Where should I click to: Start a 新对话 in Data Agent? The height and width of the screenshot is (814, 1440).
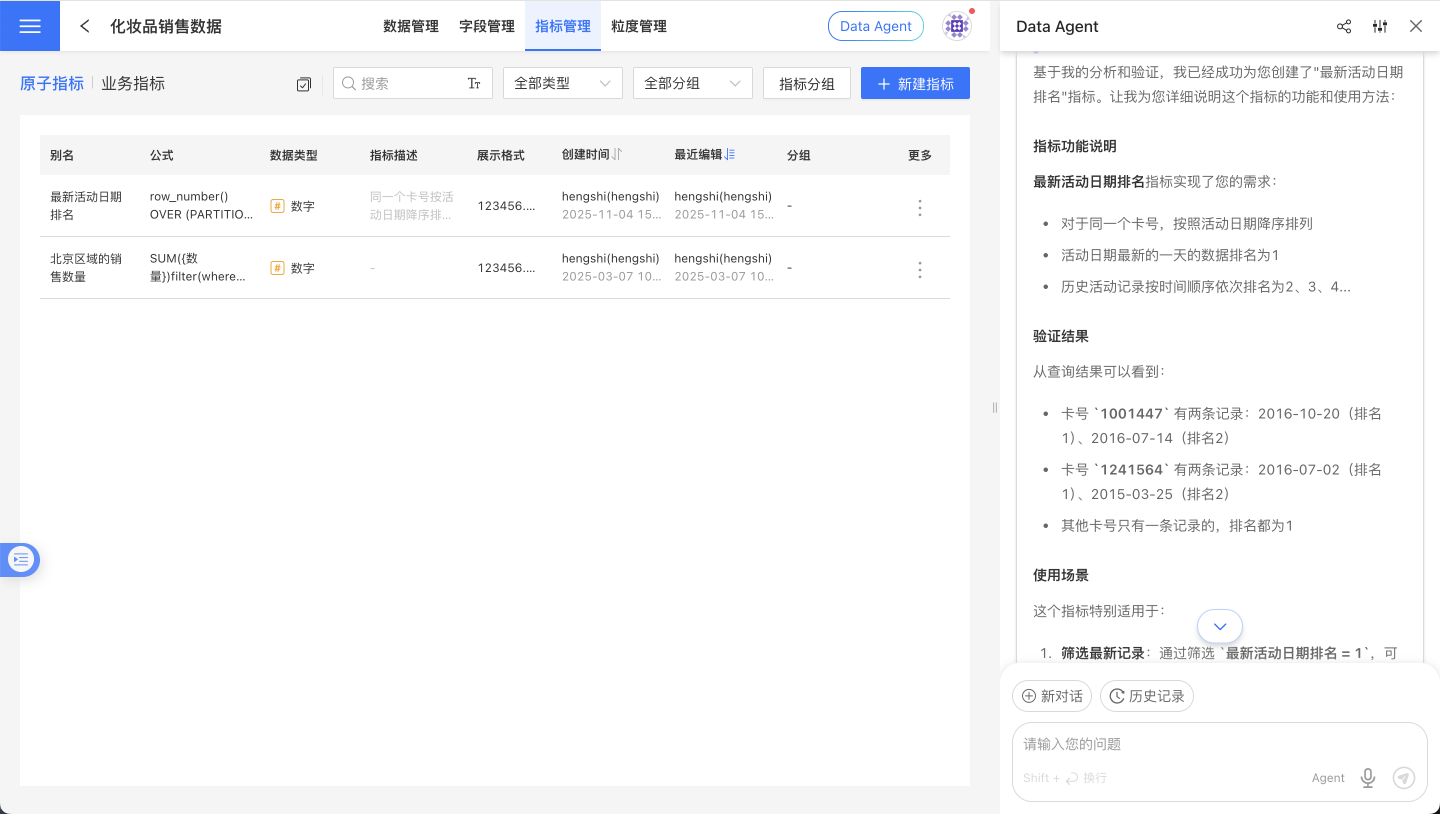point(1051,696)
